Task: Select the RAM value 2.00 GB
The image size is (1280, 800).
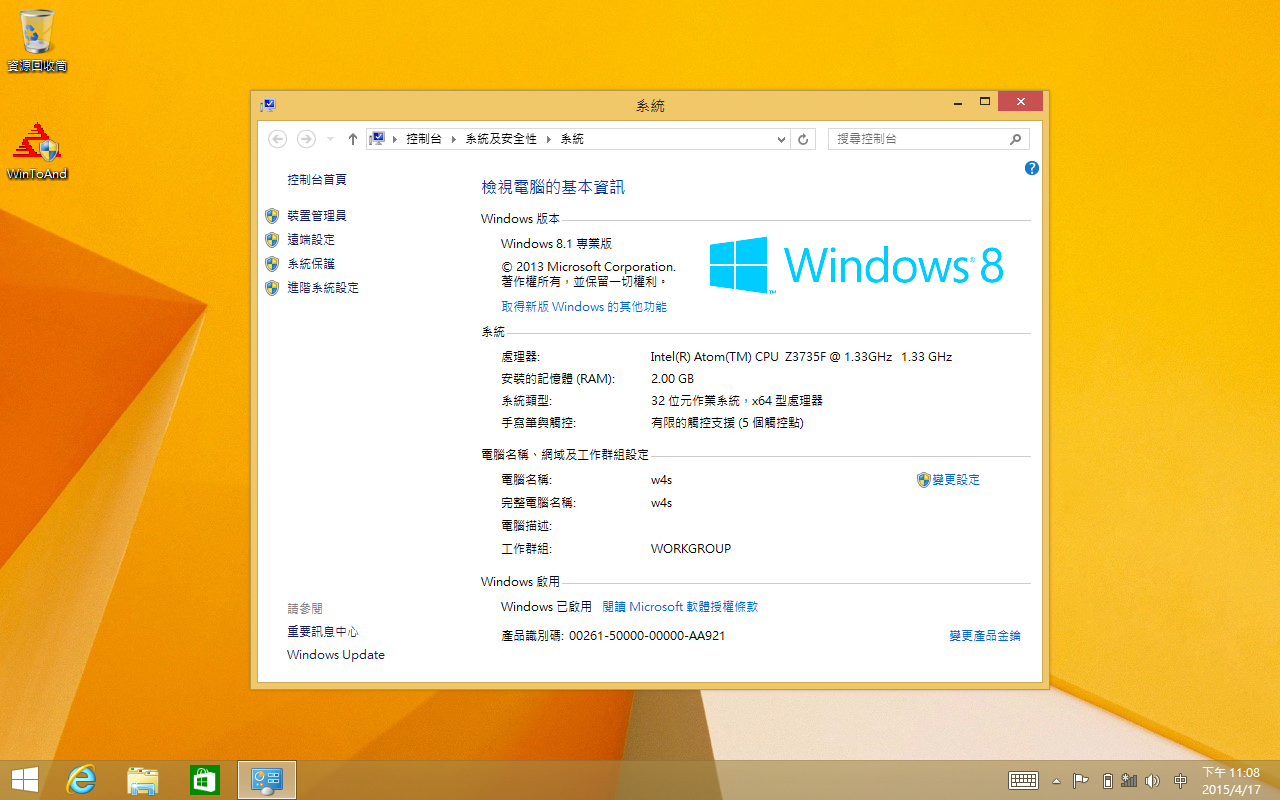Action: 672,379
